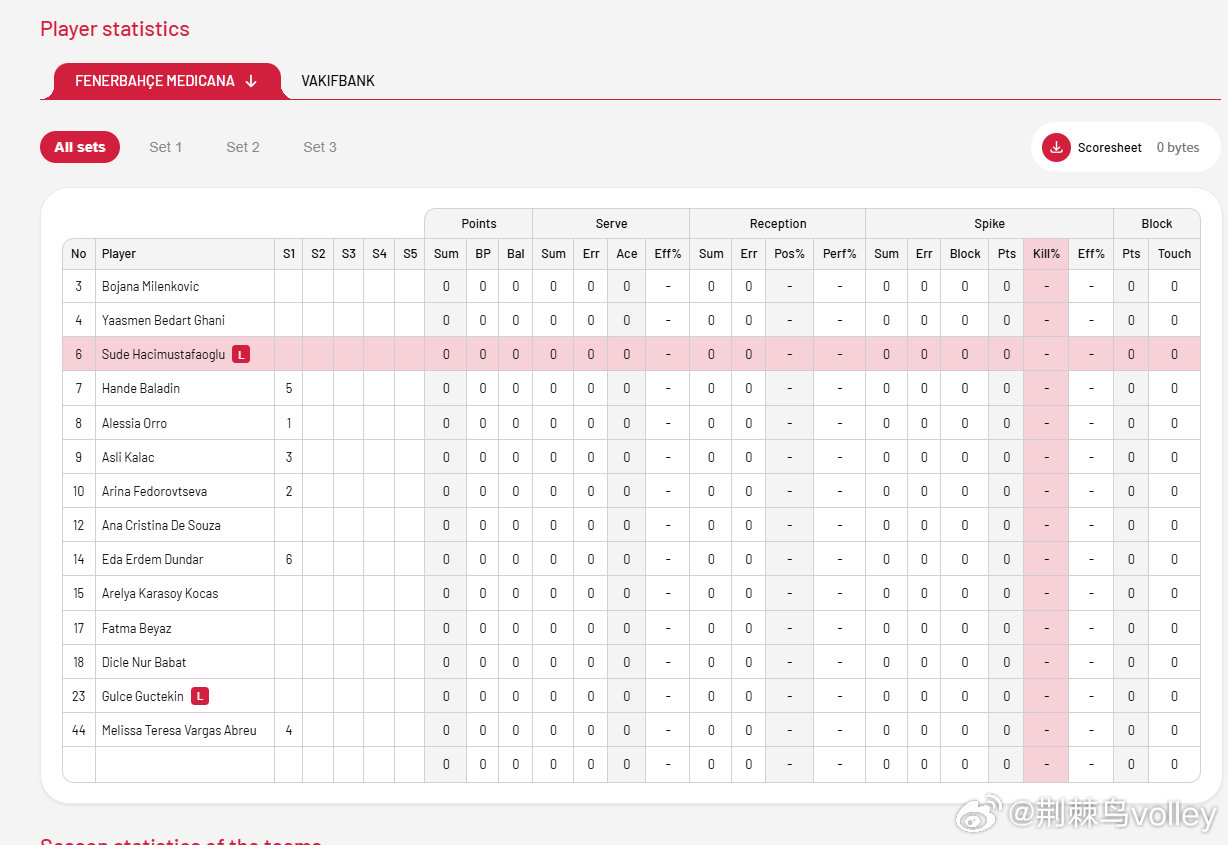Click the Spike group header

(990, 224)
